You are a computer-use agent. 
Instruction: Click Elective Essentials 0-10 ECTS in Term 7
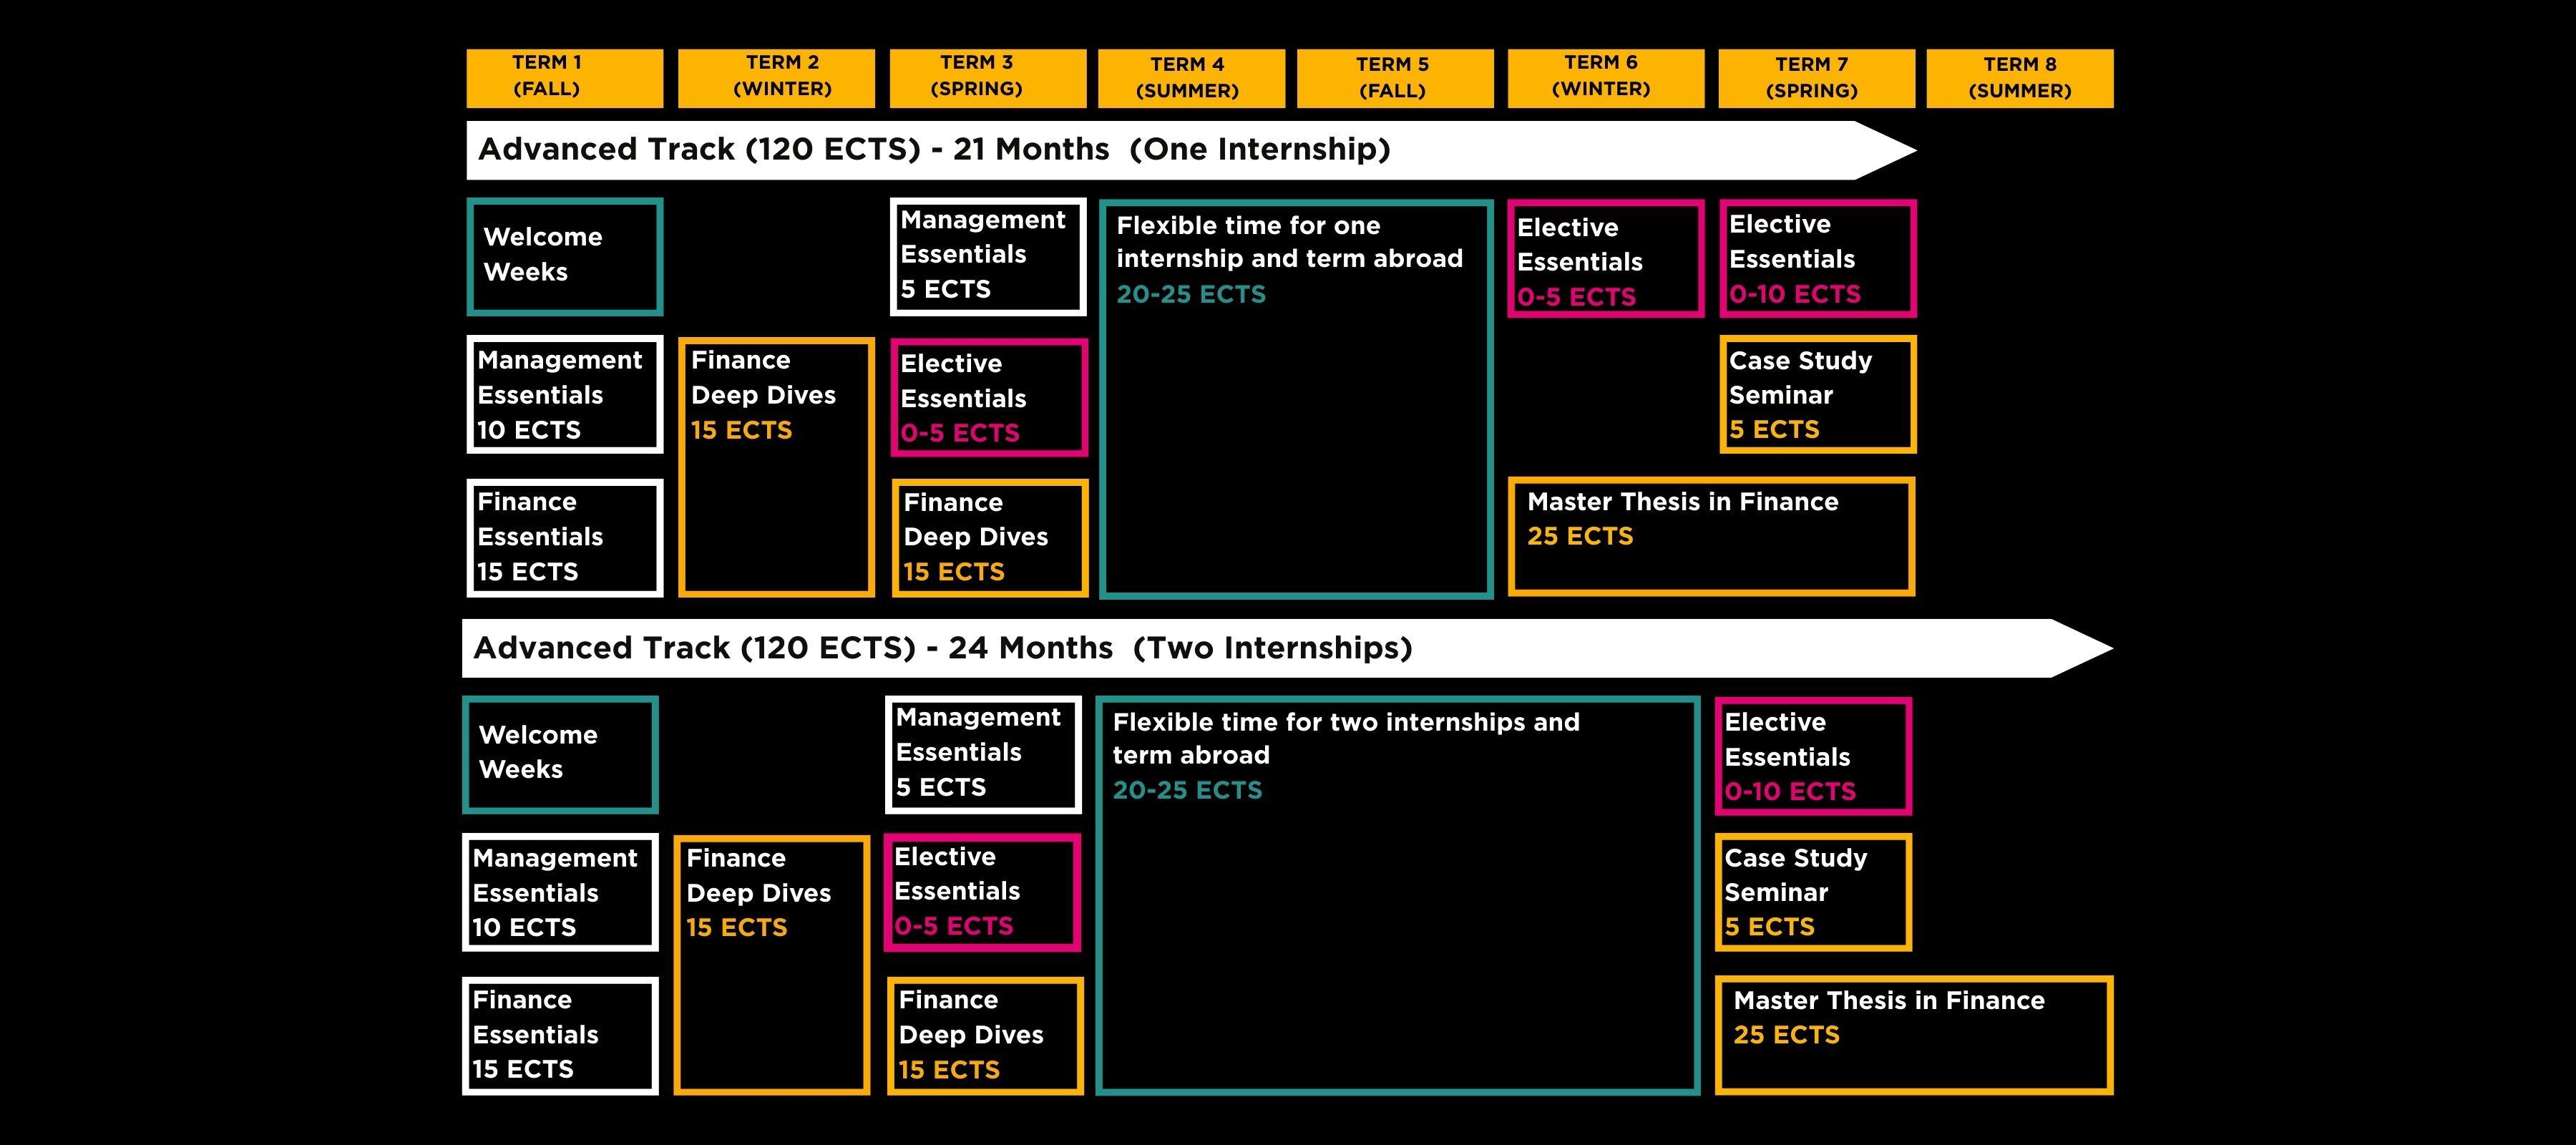pyautogui.click(x=1818, y=258)
